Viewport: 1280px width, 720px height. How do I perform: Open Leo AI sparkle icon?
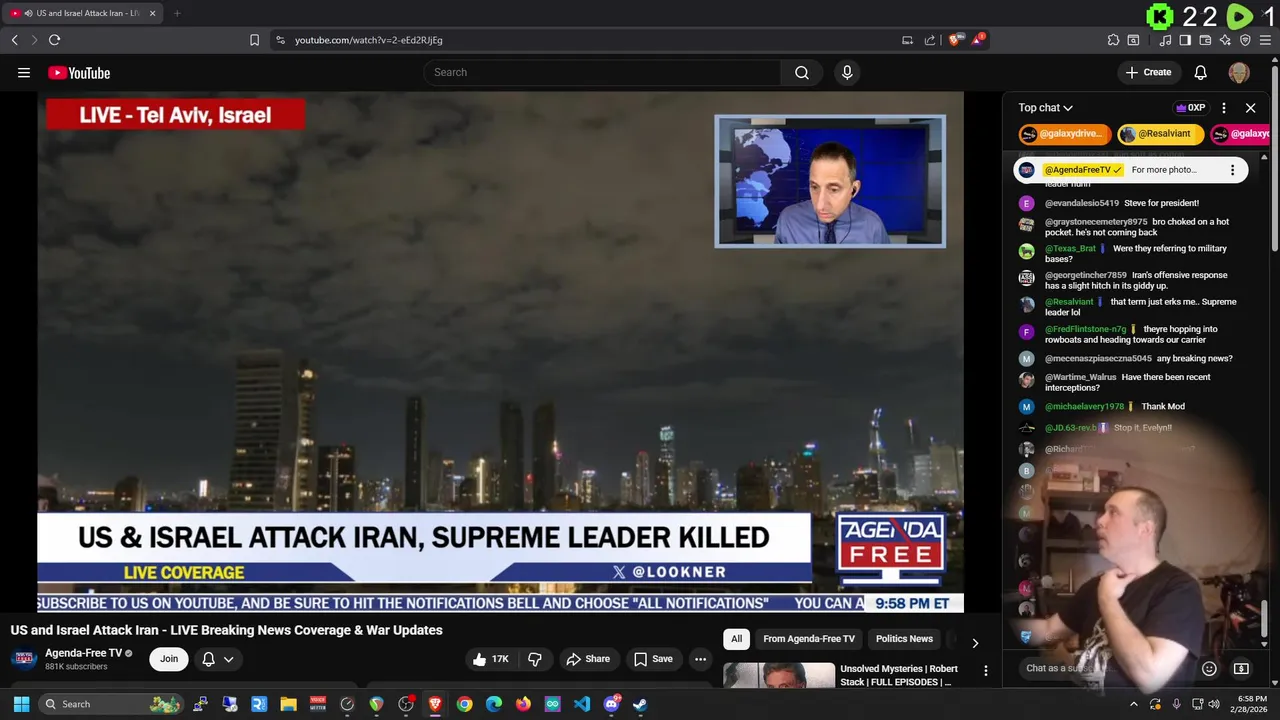pos(1225,40)
